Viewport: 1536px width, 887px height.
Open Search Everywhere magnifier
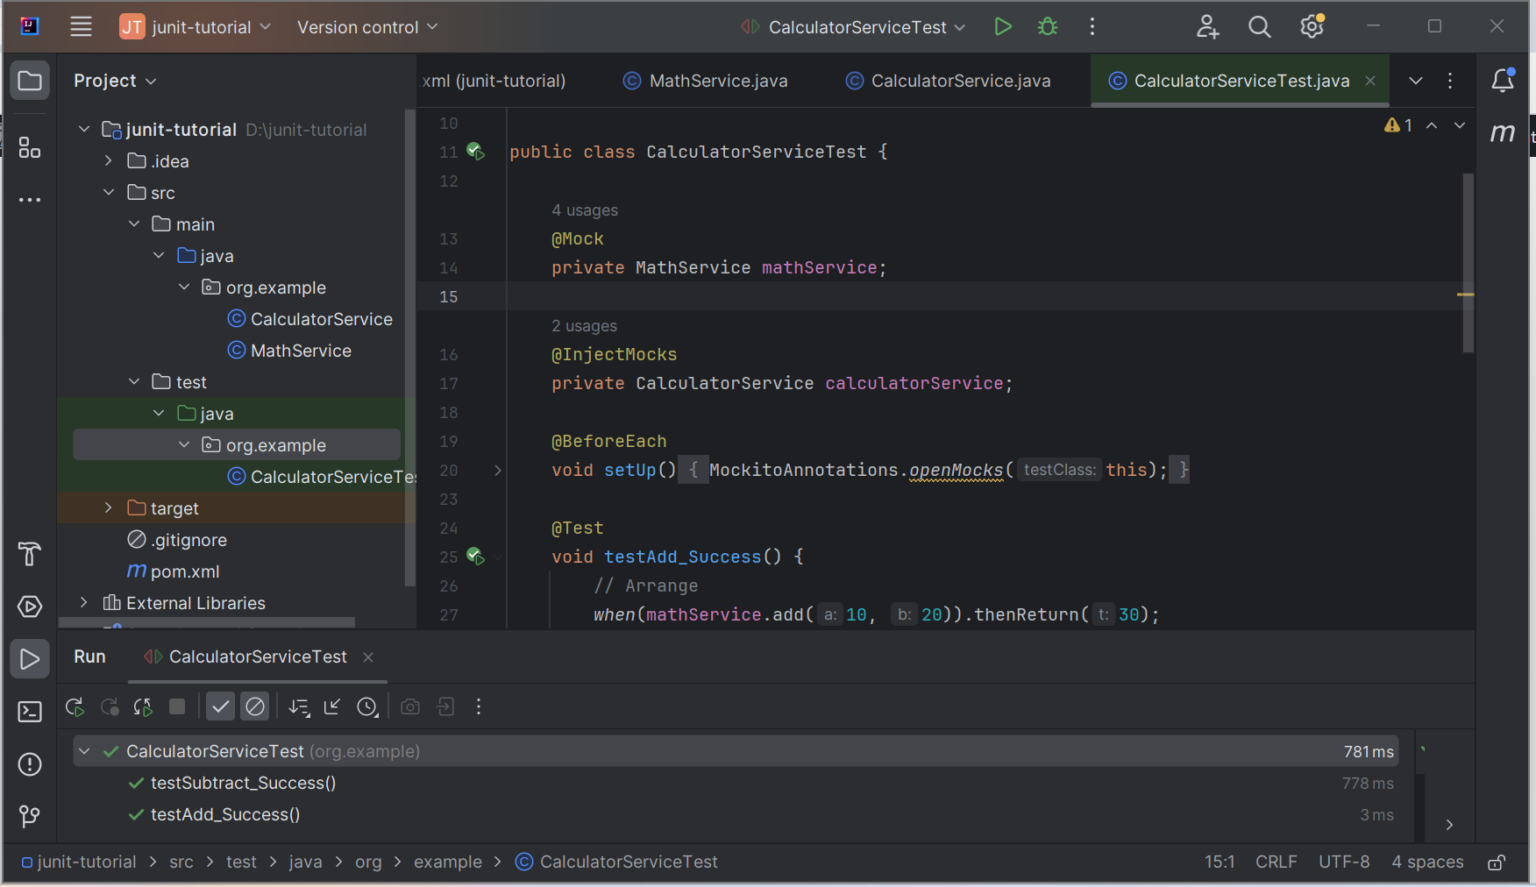(1259, 27)
